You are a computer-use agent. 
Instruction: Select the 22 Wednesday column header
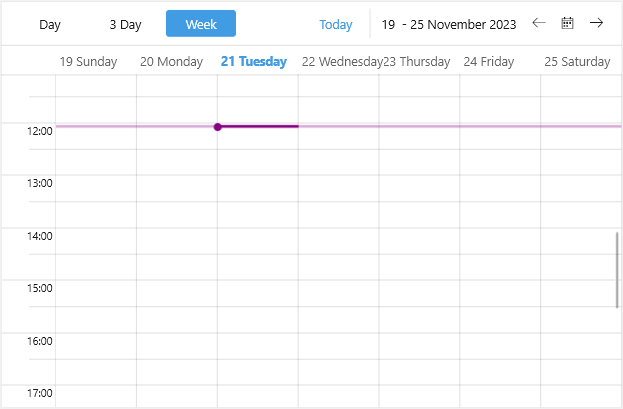(x=341, y=61)
